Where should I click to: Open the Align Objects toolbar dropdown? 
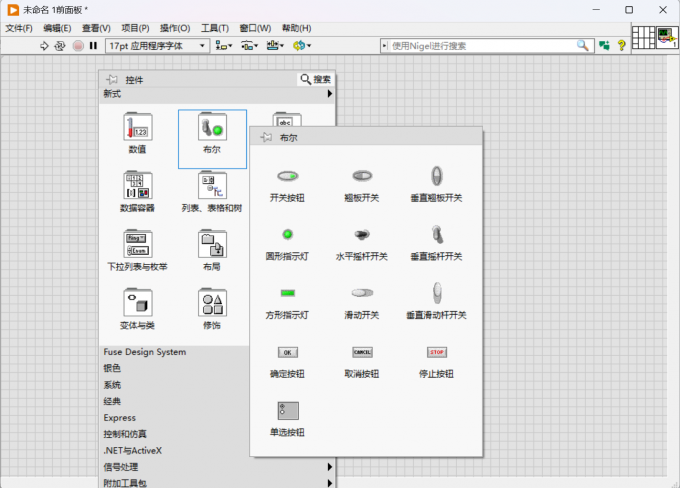pos(224,46)
